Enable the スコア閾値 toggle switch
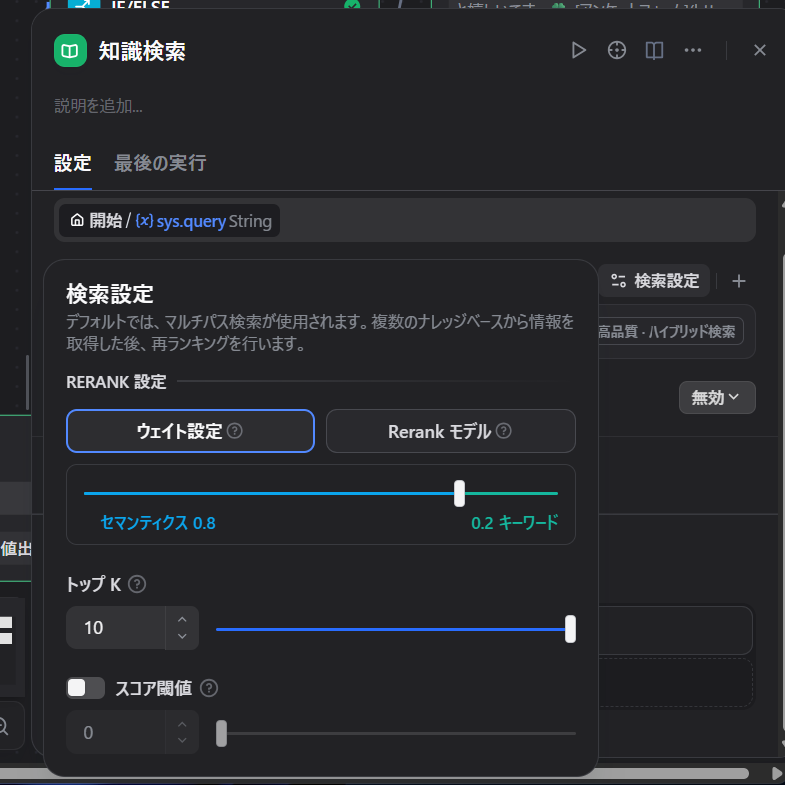785x785 pixels. [x=86, y=688]
